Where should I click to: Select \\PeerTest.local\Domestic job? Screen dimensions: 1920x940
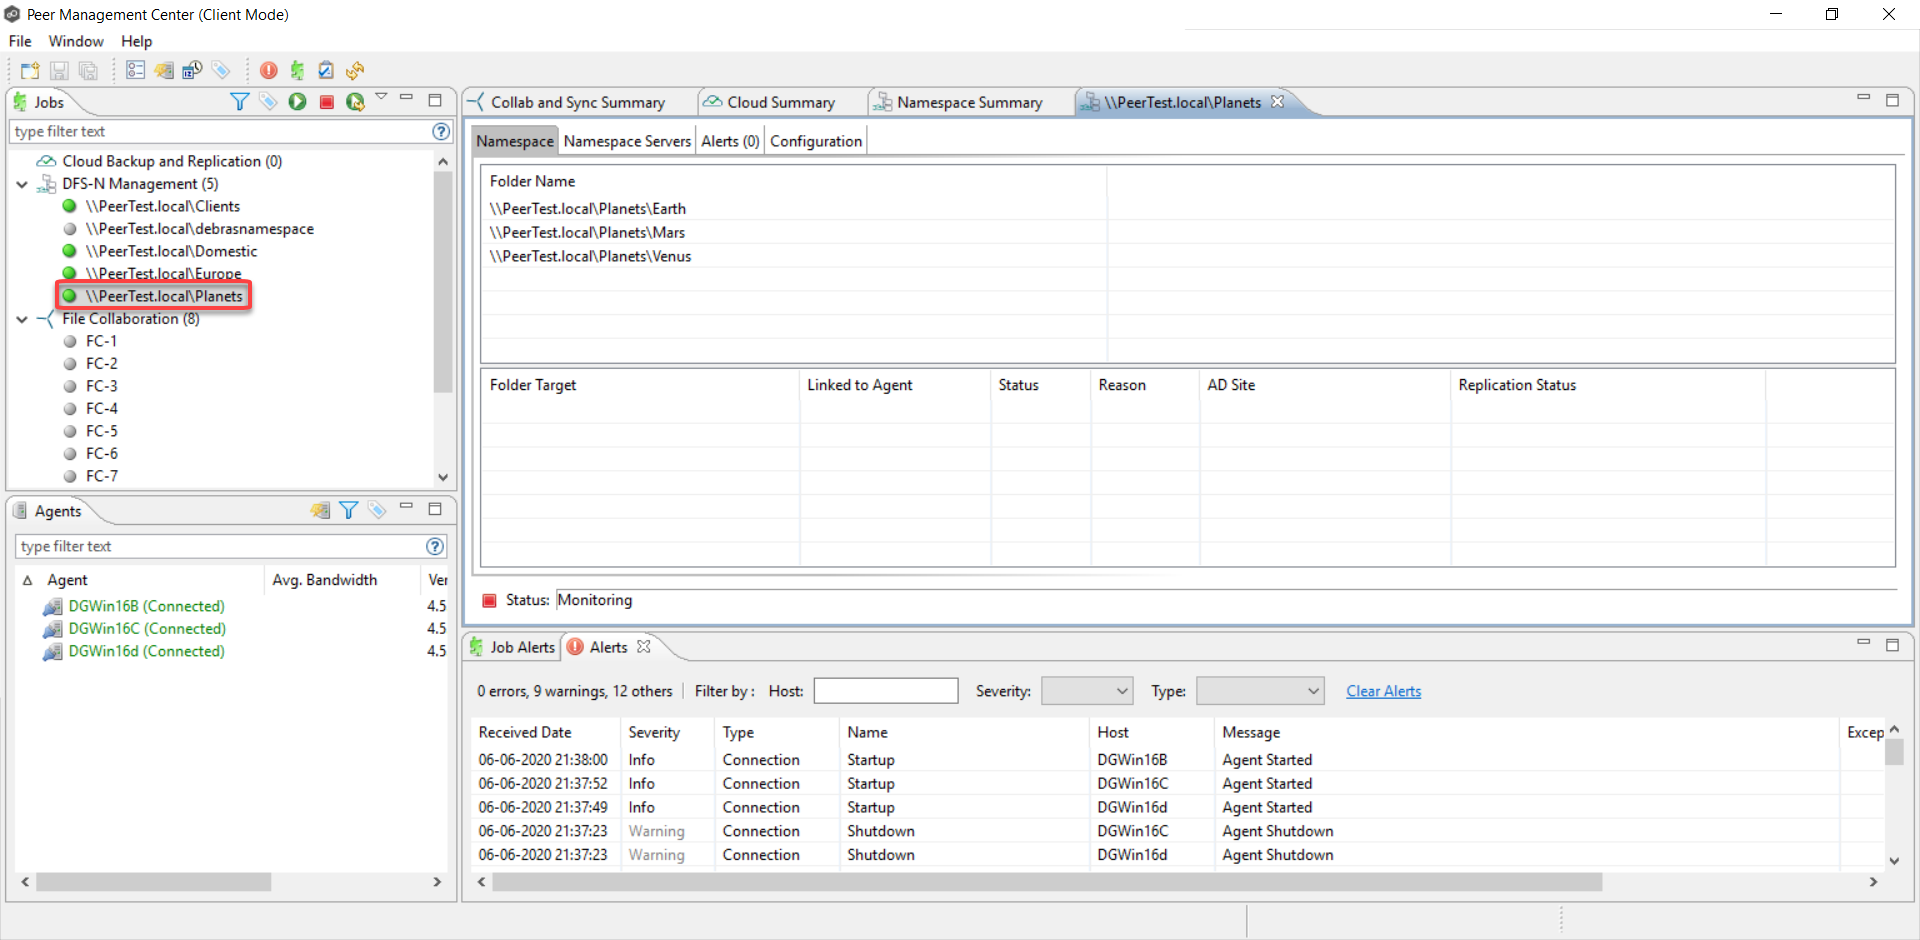click(171, 251)
